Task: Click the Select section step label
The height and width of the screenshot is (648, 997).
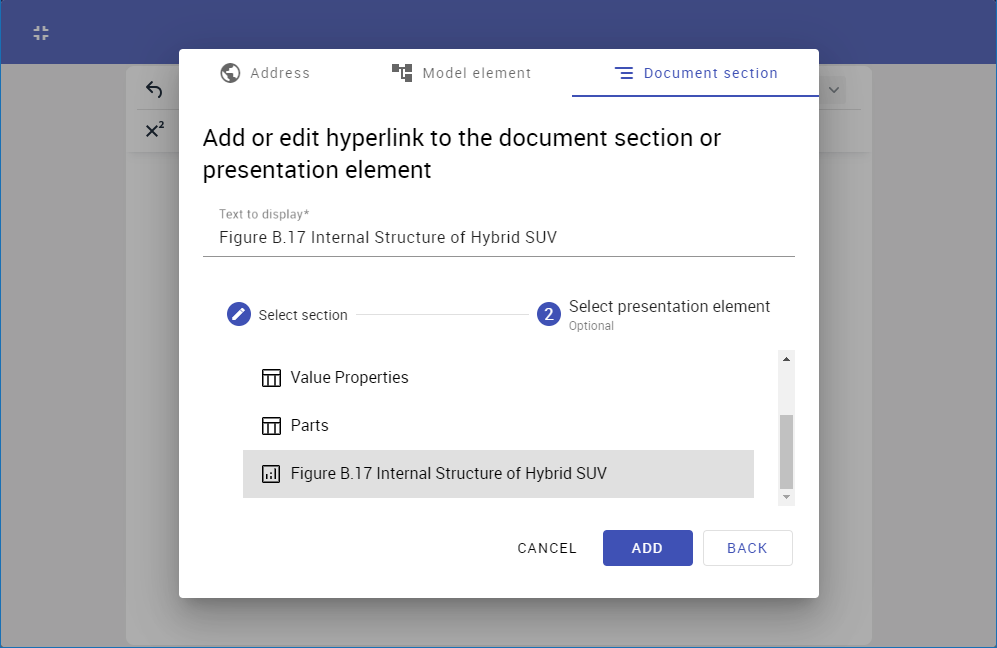Action: 303,315
